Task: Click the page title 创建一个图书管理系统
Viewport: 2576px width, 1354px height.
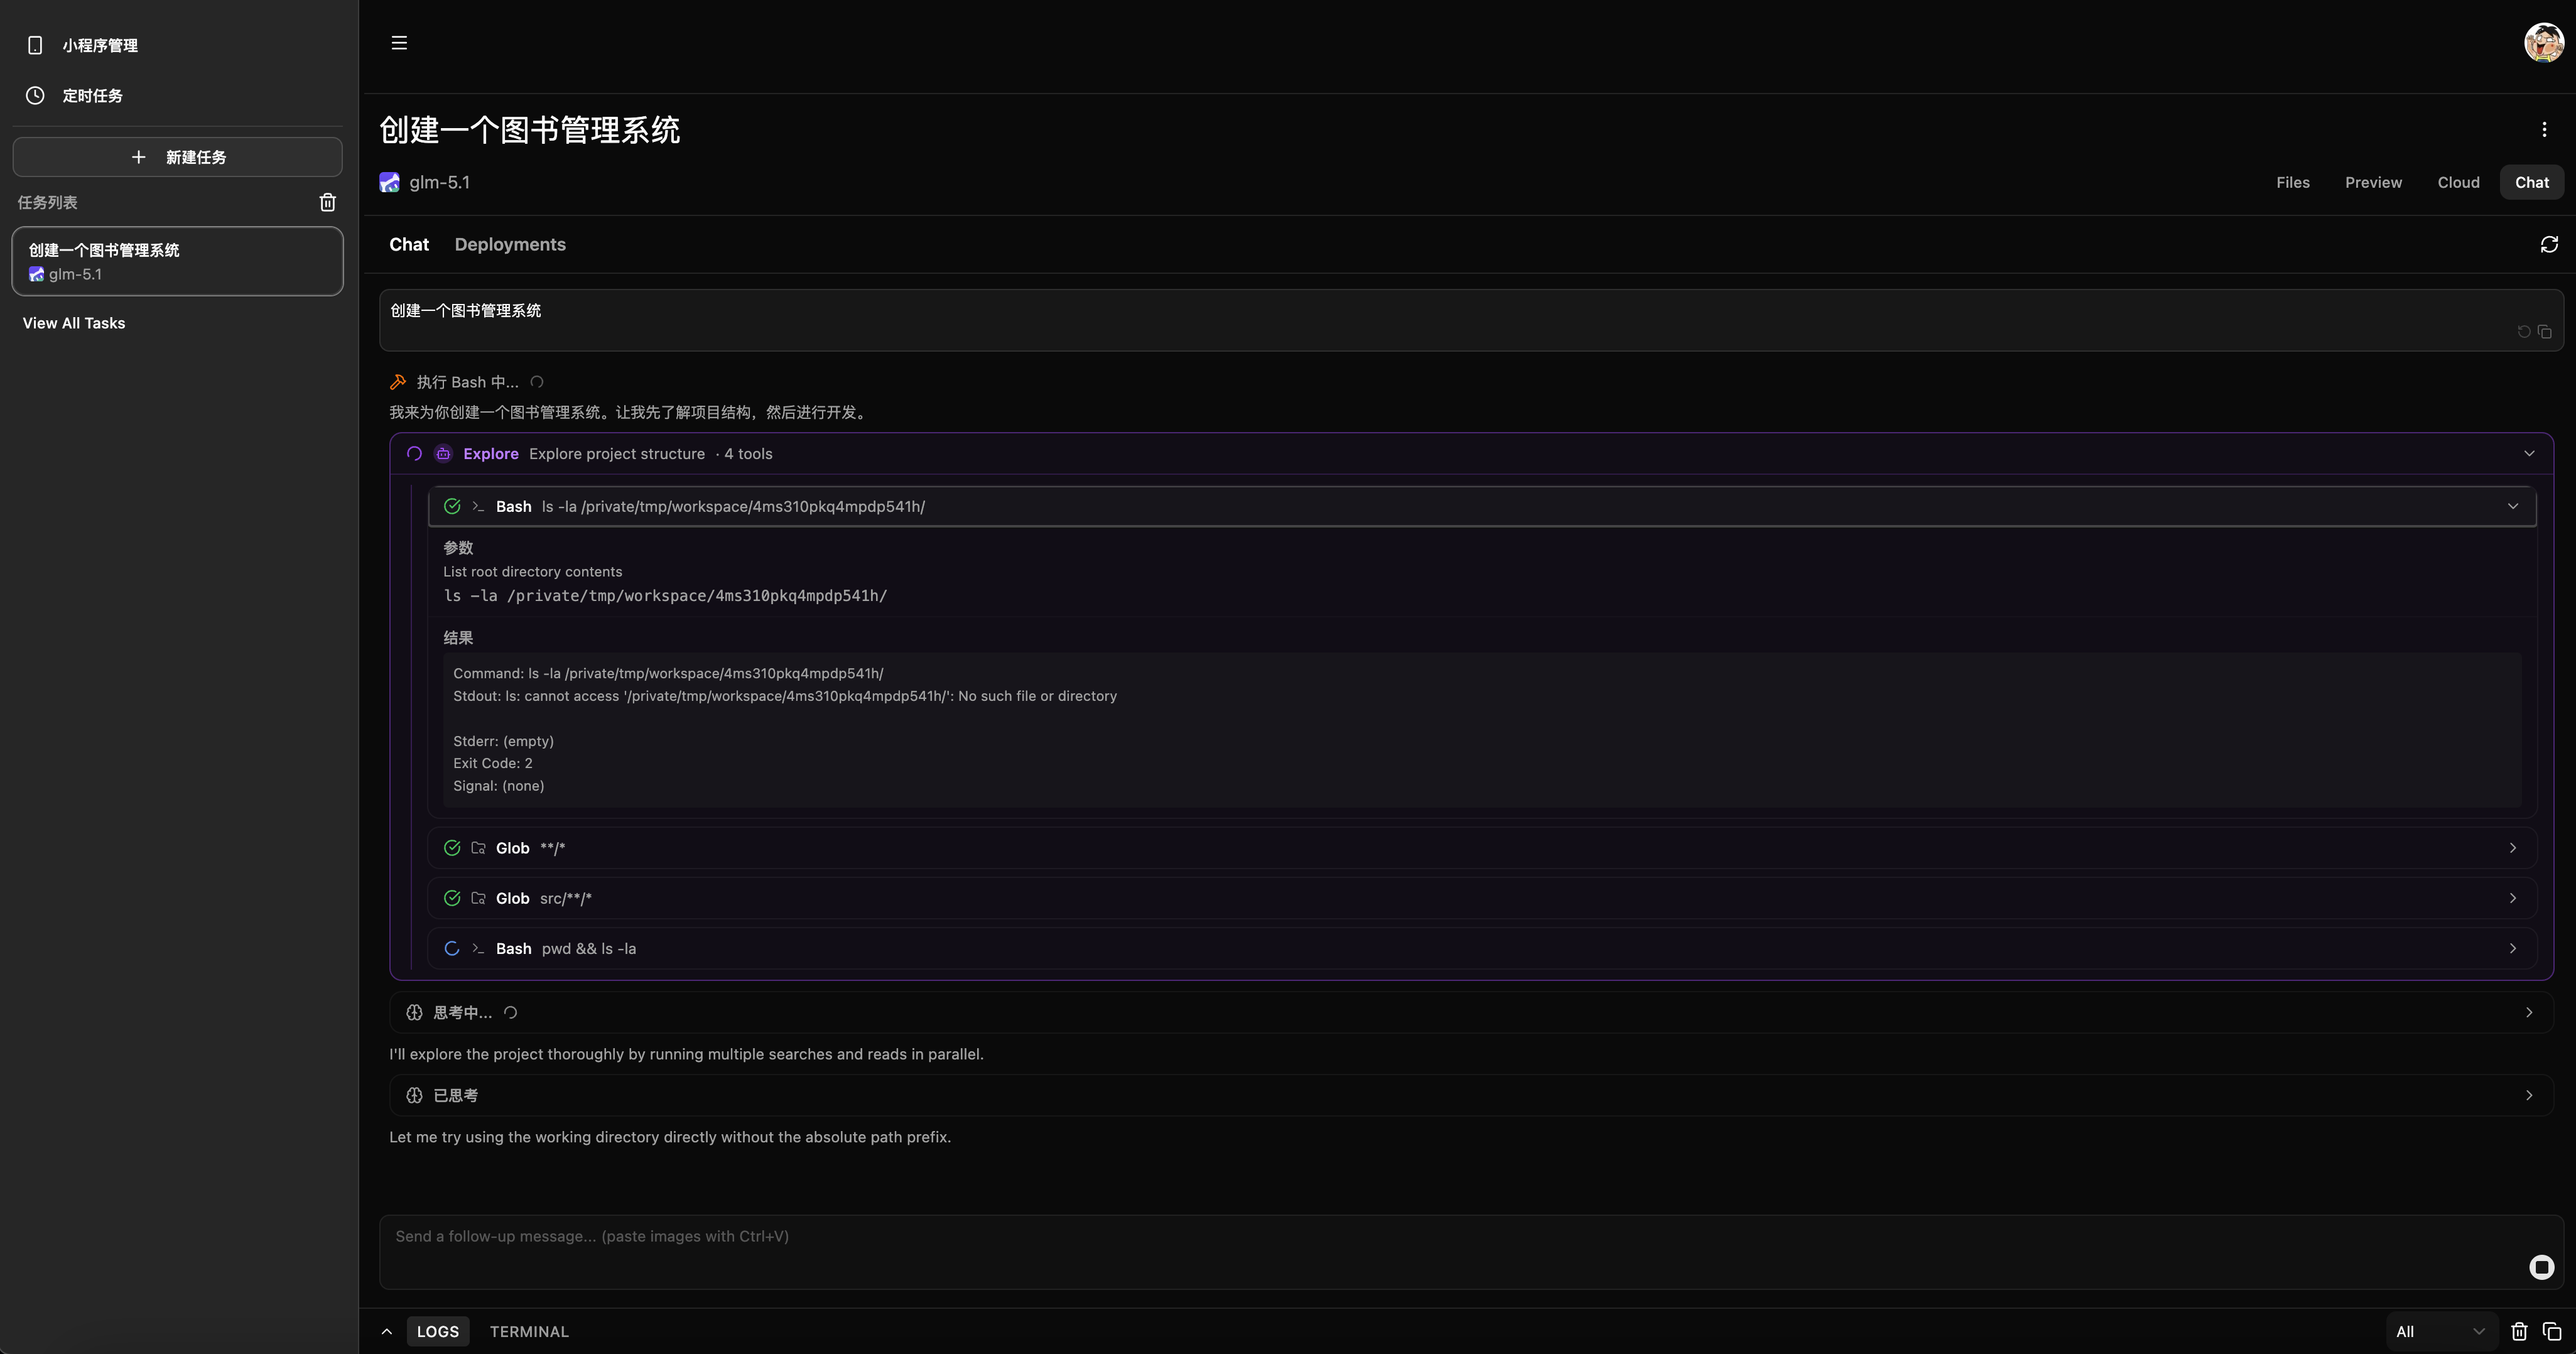Action: click(x=530, y=130)
